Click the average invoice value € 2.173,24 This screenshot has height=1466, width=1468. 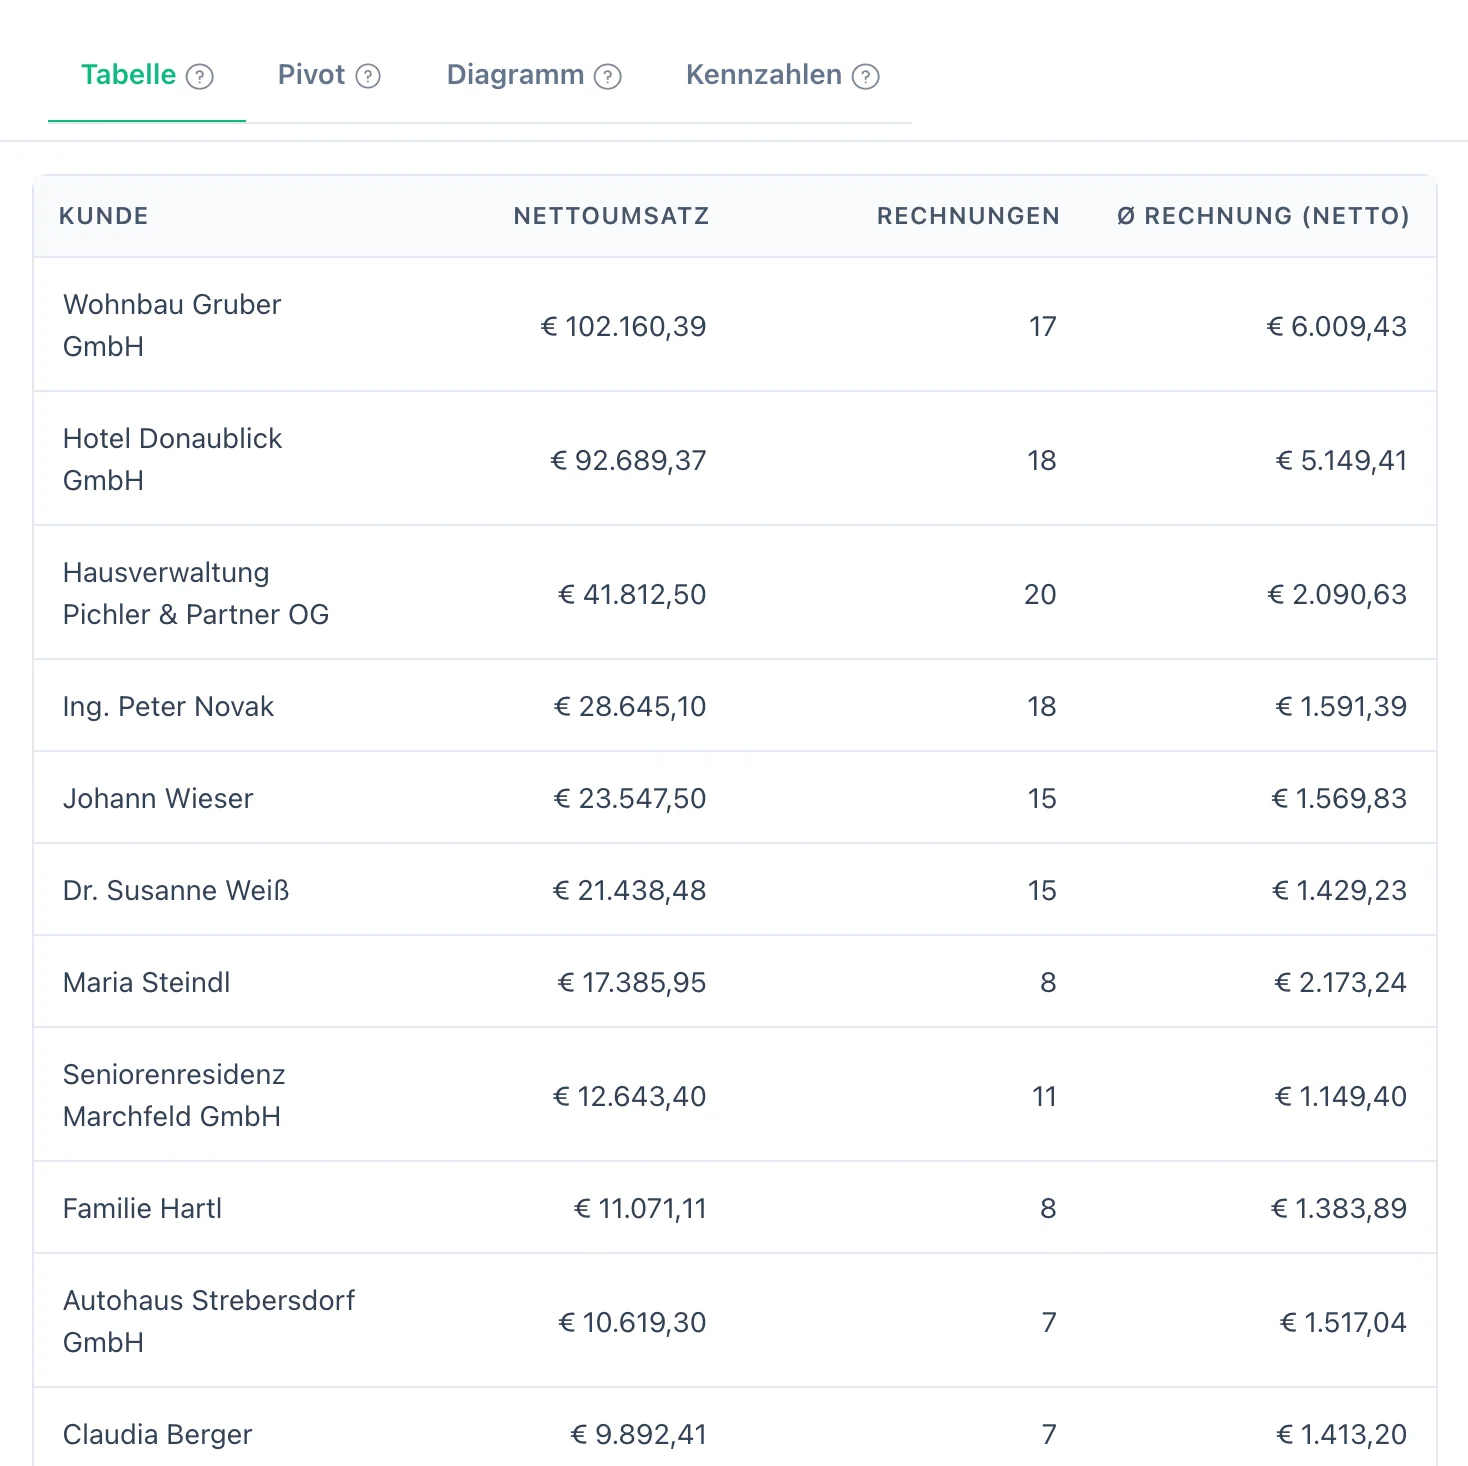(1340, 982)
